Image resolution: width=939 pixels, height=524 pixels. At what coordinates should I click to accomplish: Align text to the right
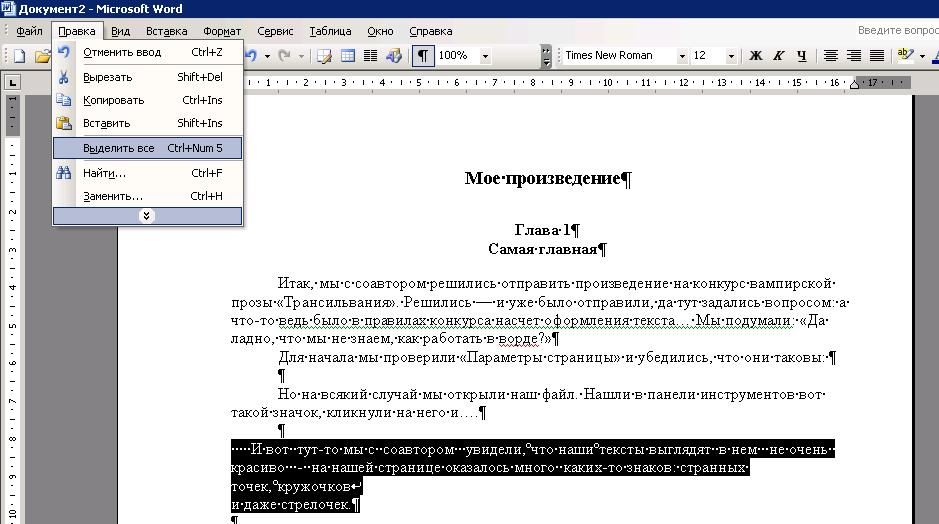[x=854, y=56]
